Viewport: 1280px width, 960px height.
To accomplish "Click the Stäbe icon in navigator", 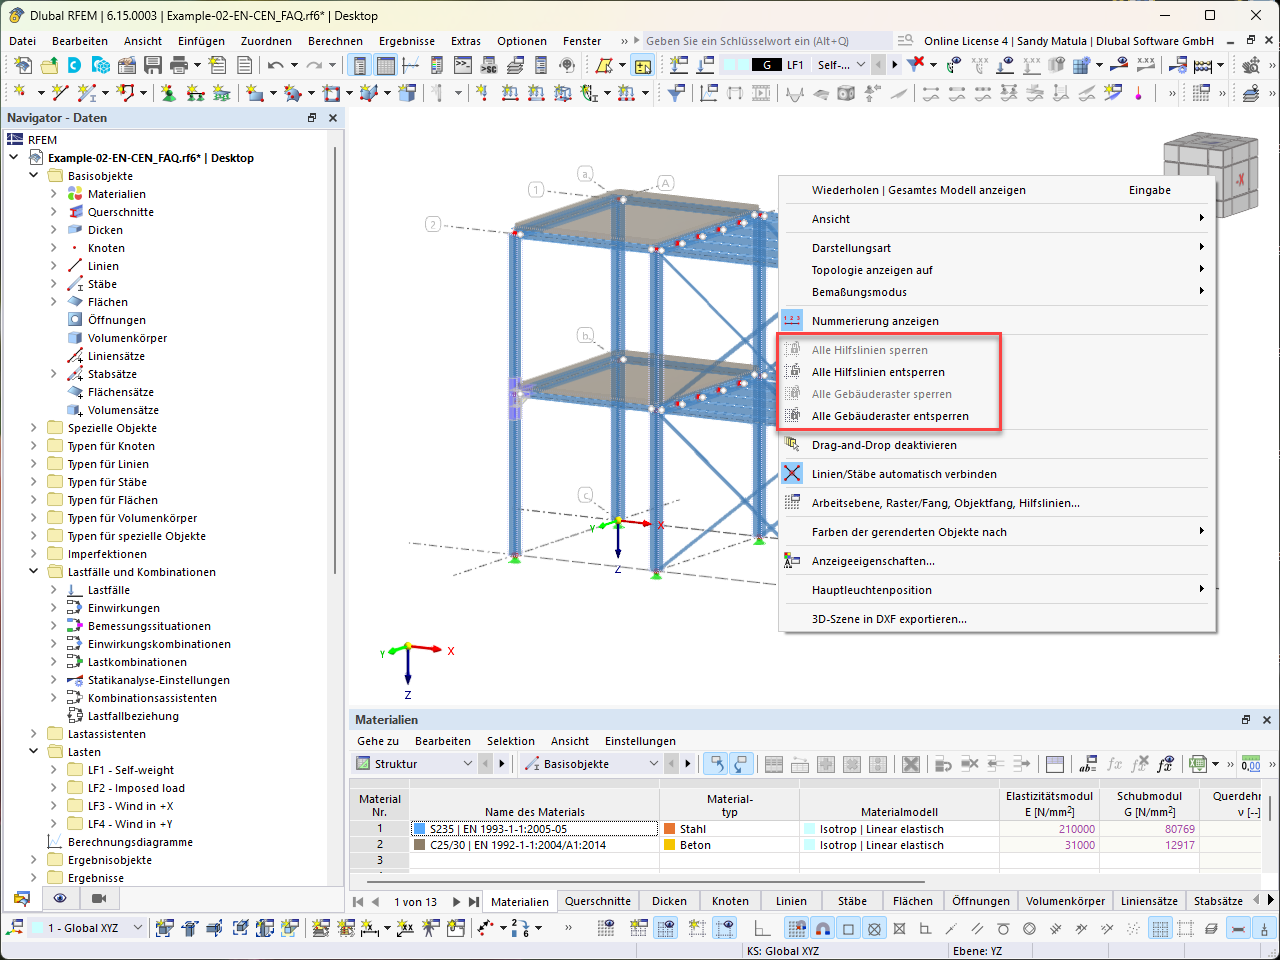I will point(75,284).
